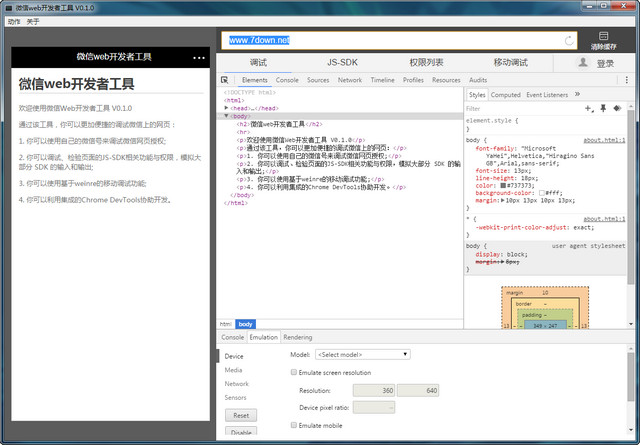Select the inspect element tool icon
Screen dimensions: 640x445
226,80
